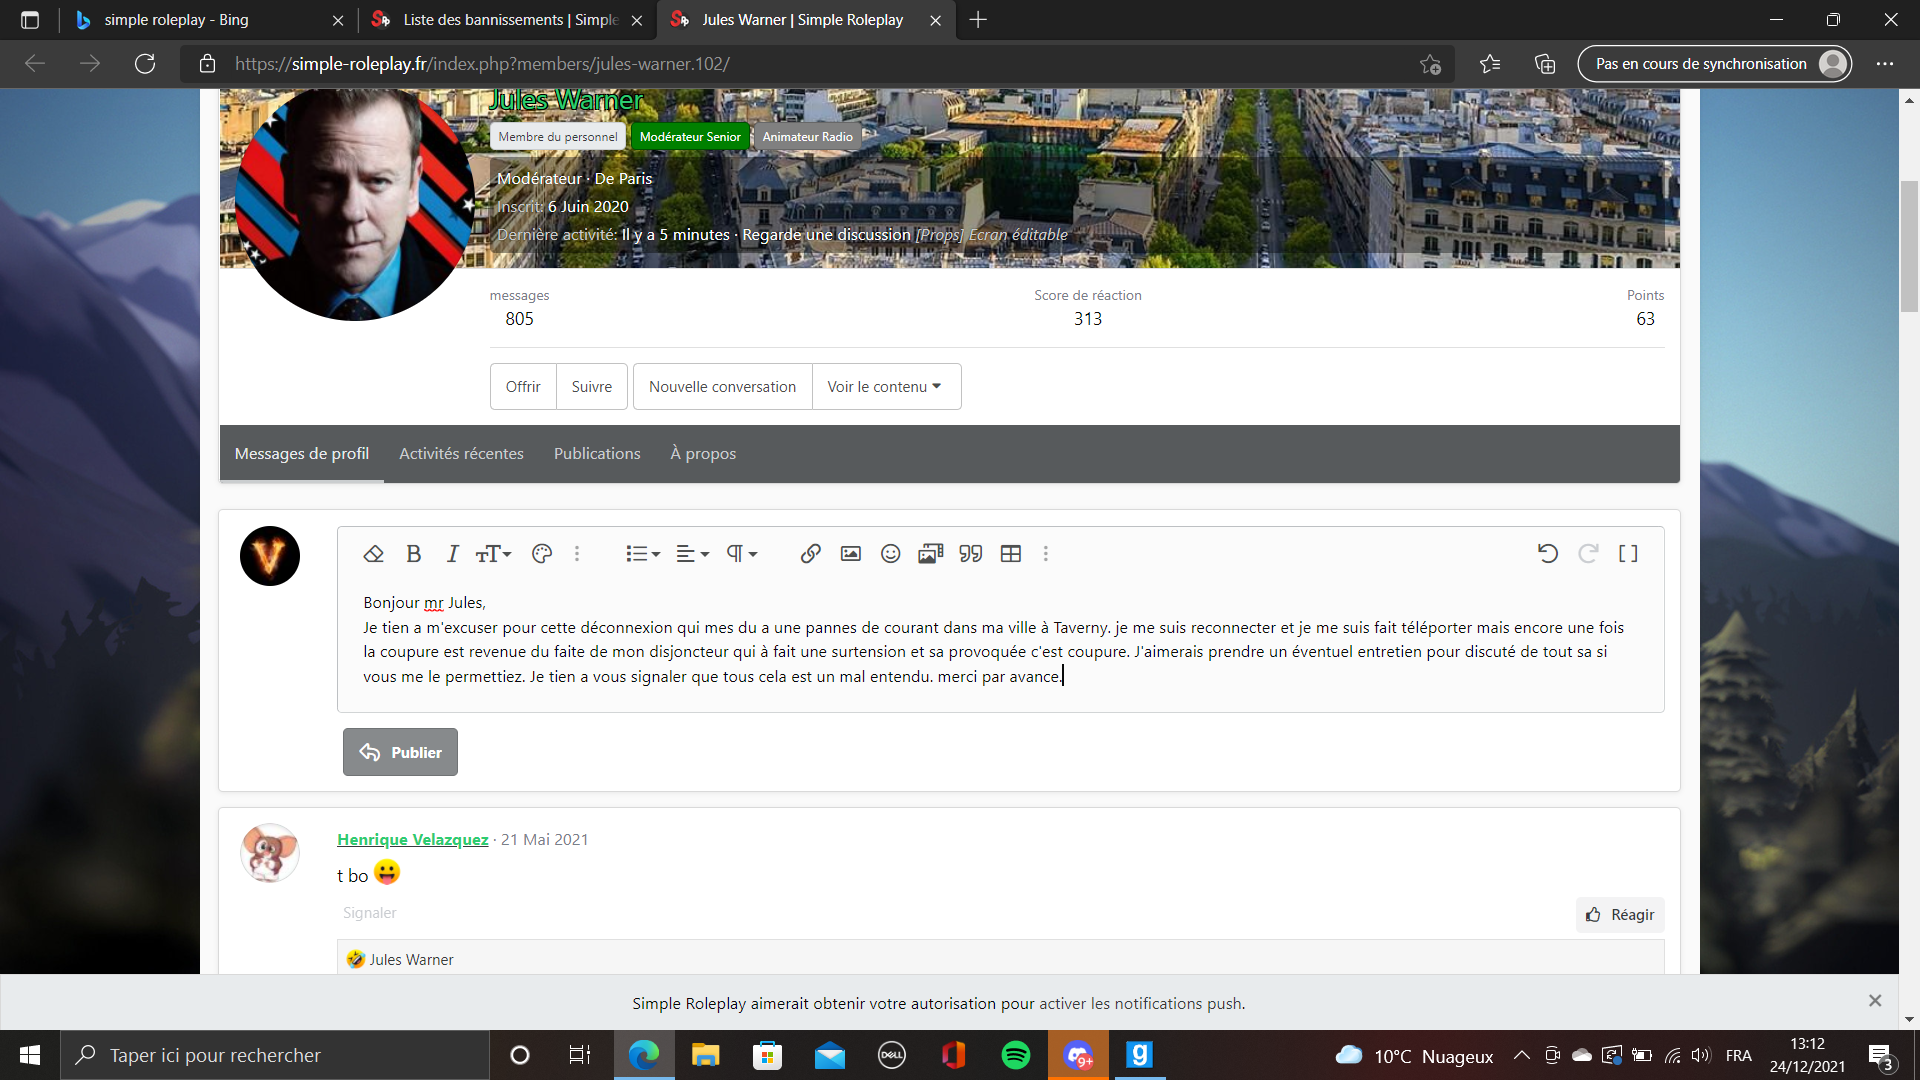The width and height of the screenshot is (1920, 1080).
Task: Open more insert options menu
Action: click(1046, 553)
